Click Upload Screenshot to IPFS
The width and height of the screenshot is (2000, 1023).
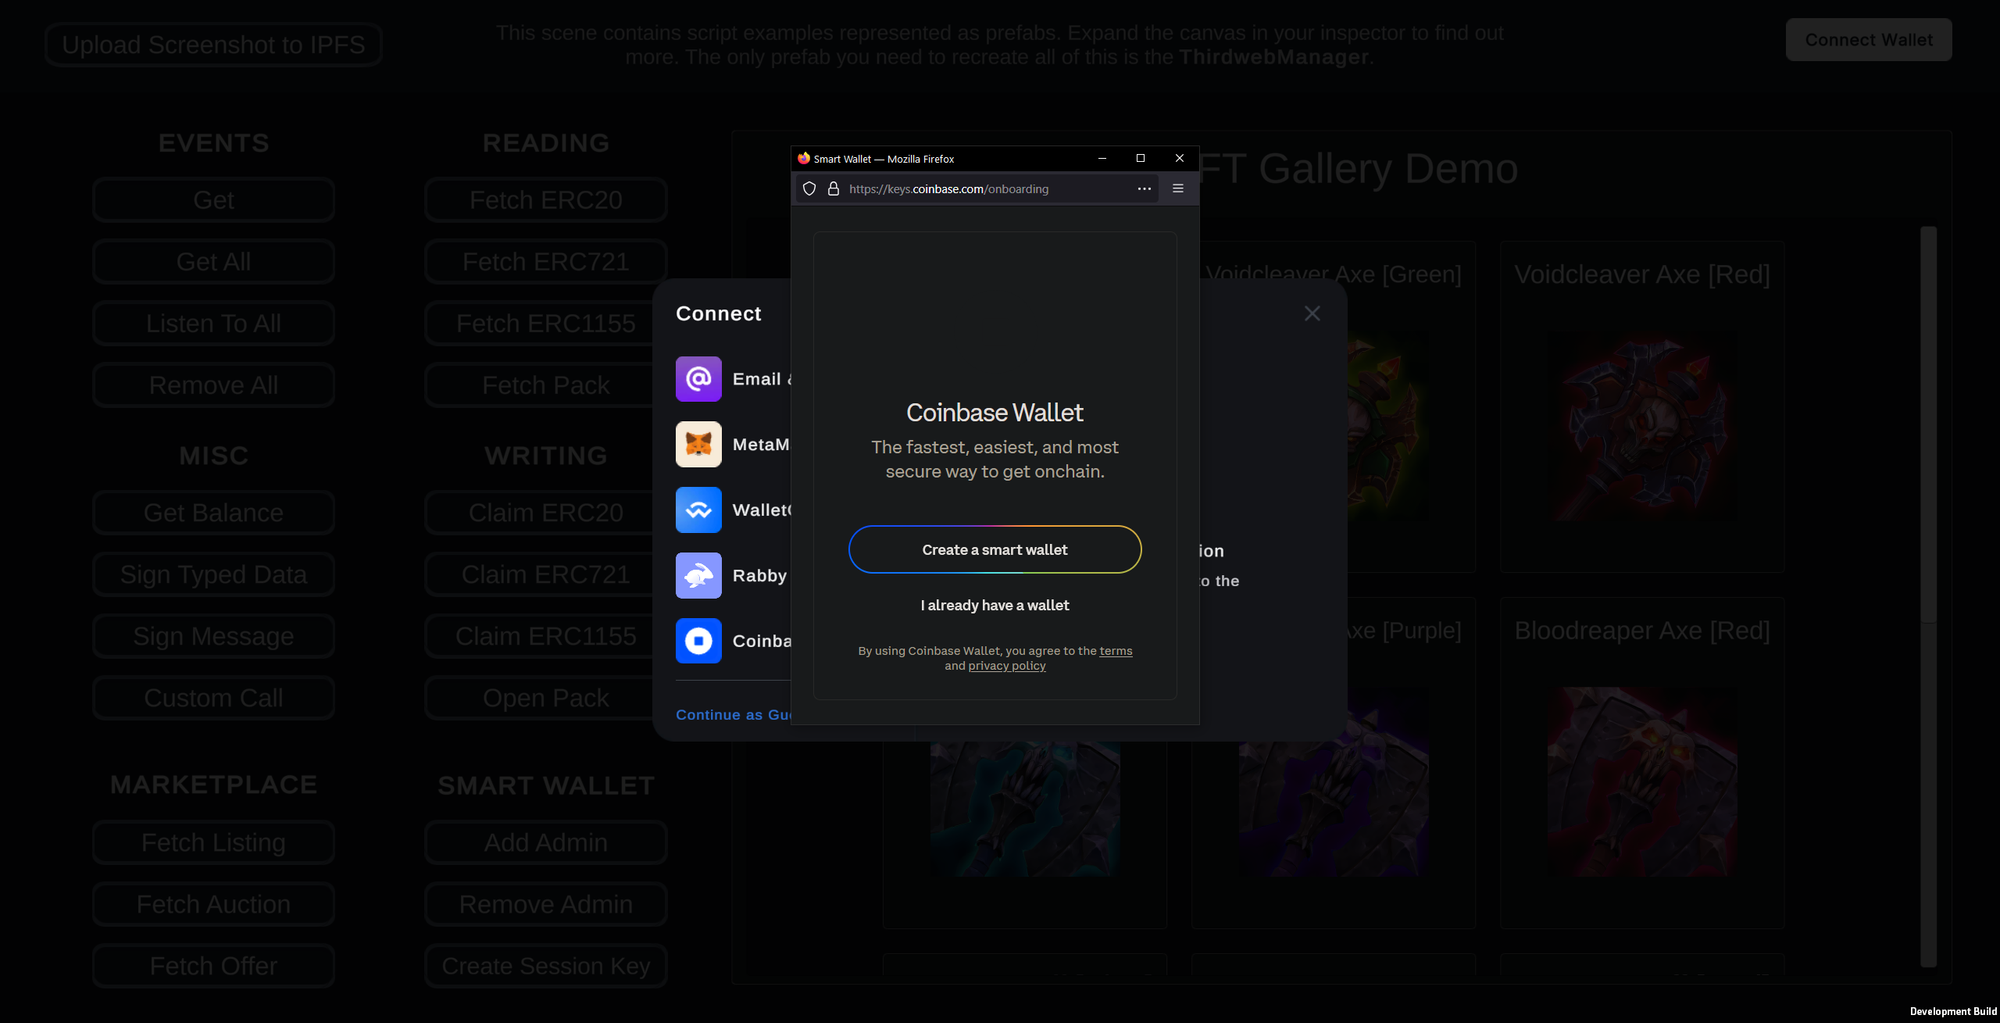click(213, 45)
